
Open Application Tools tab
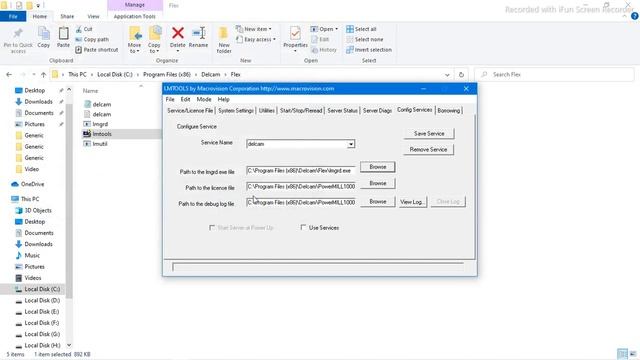(x=135, y=16)
